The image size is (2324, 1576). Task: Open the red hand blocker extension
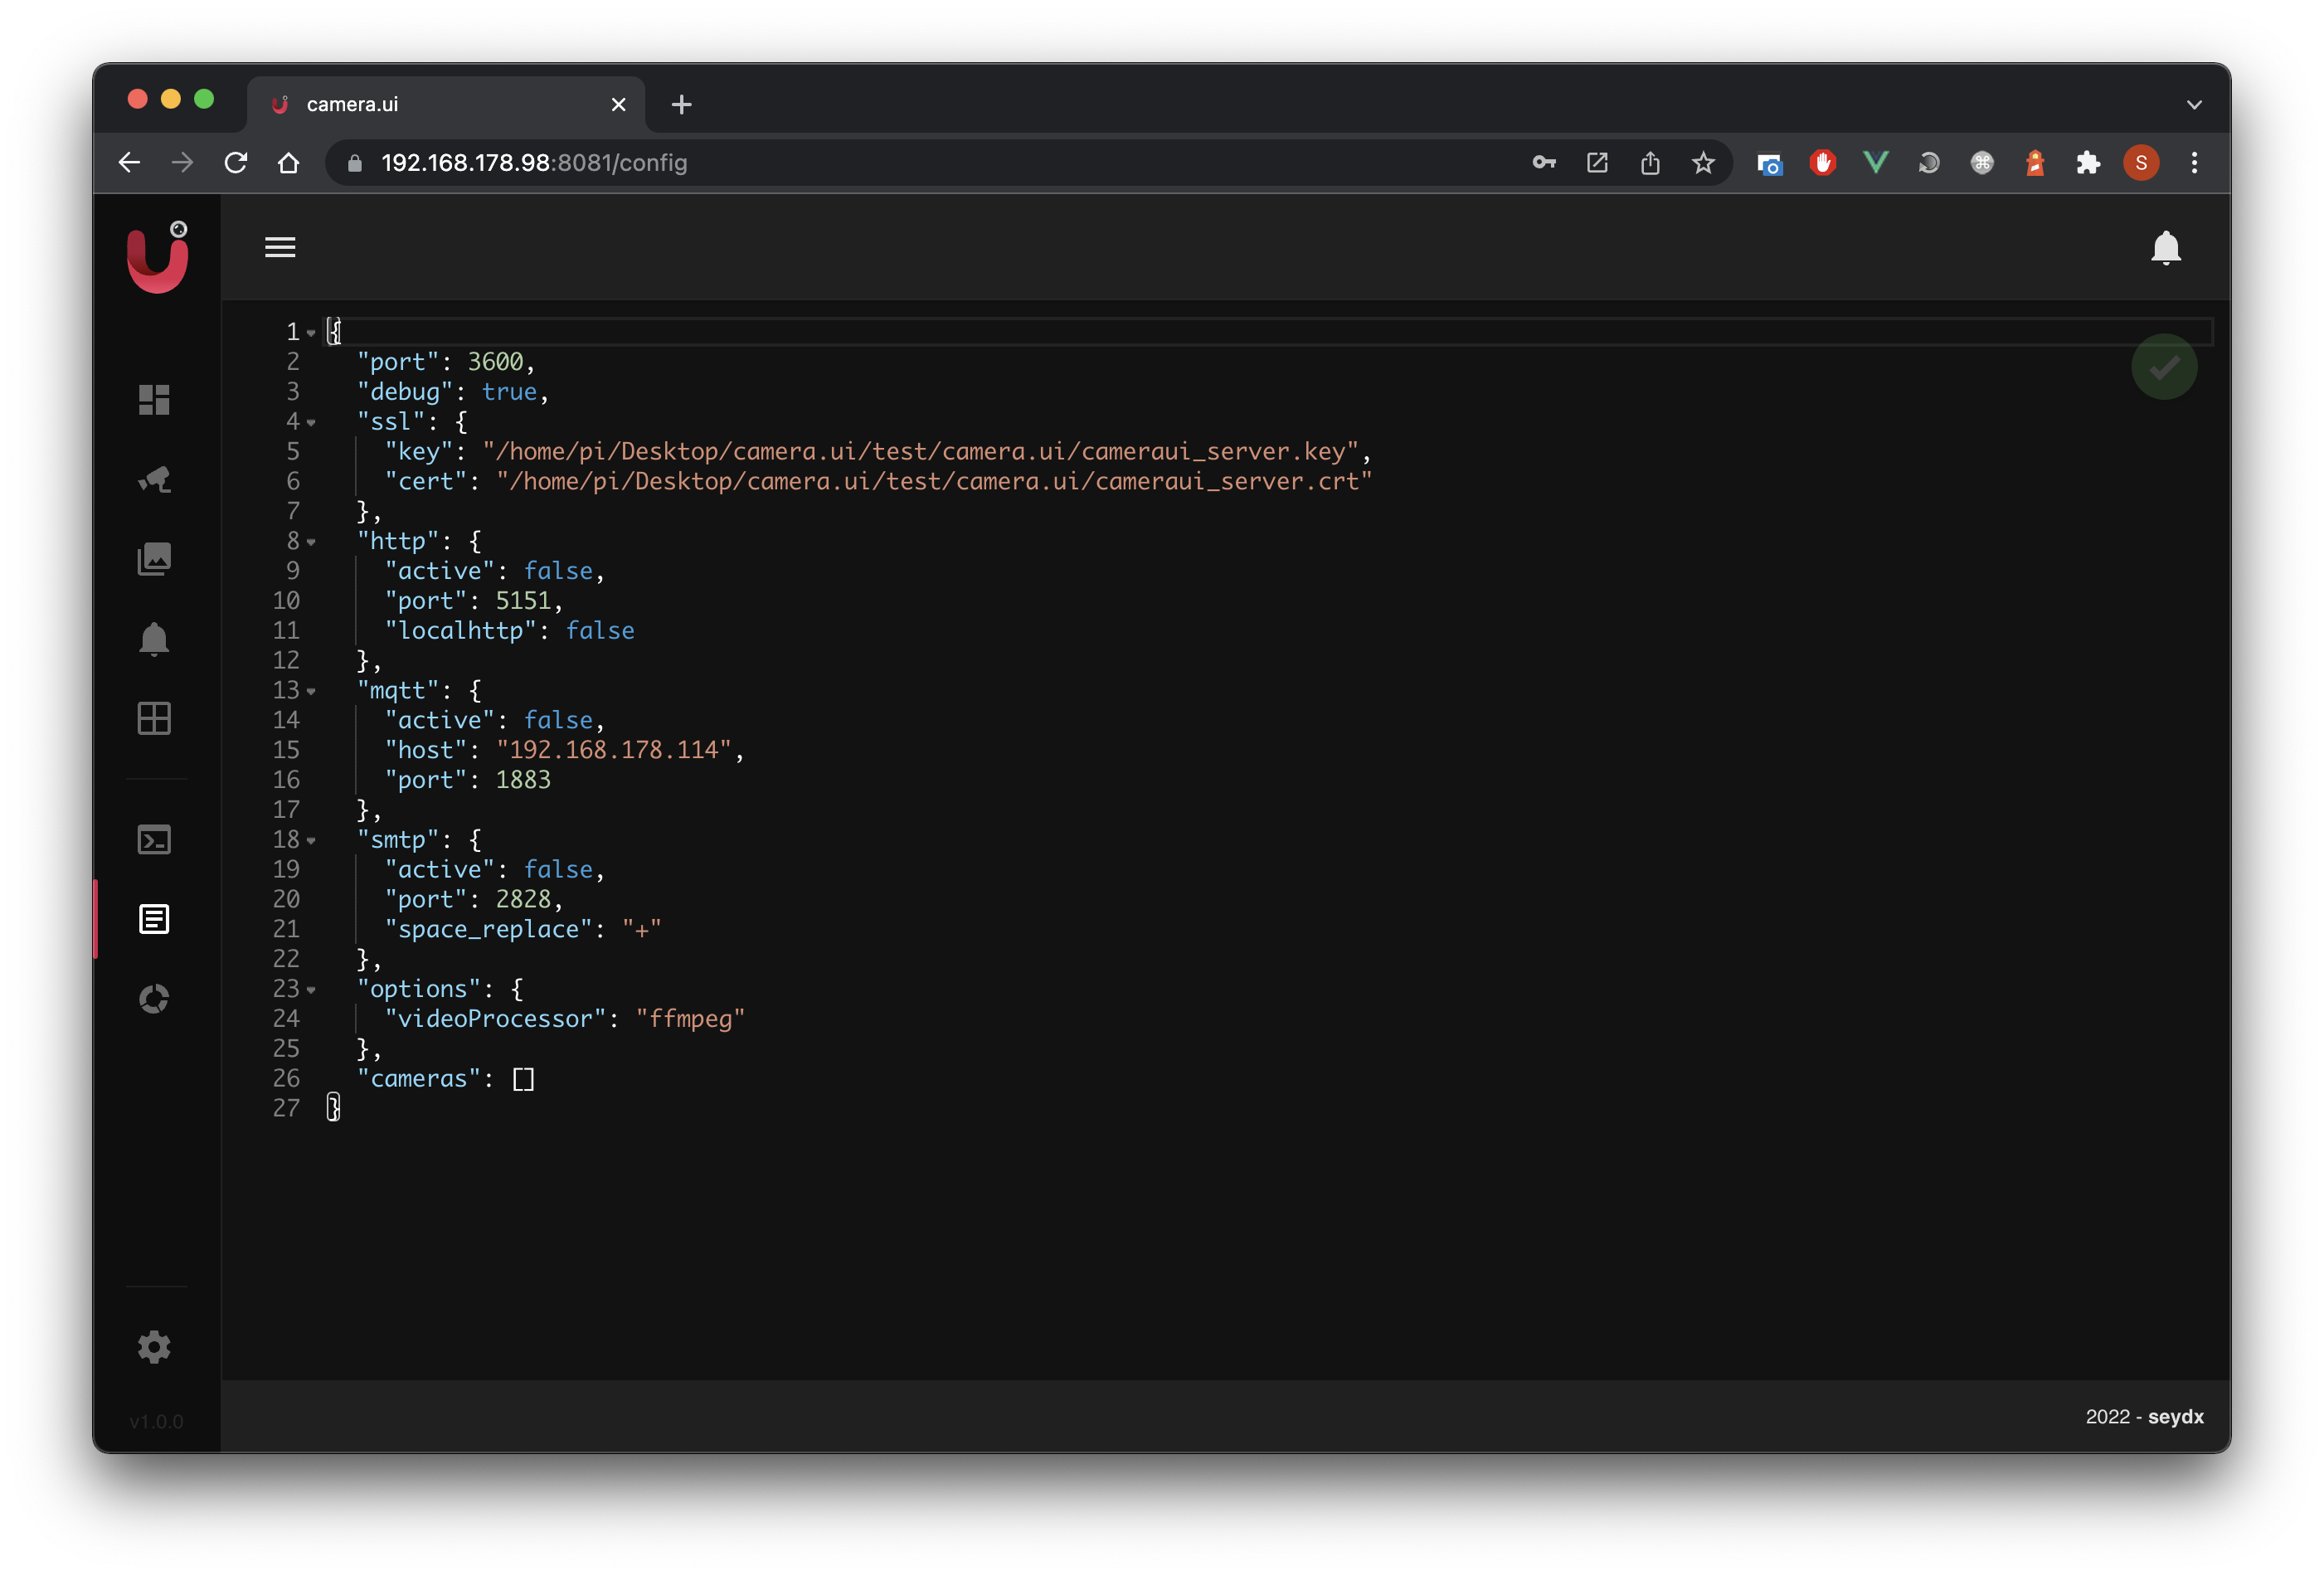[1822, 163]
